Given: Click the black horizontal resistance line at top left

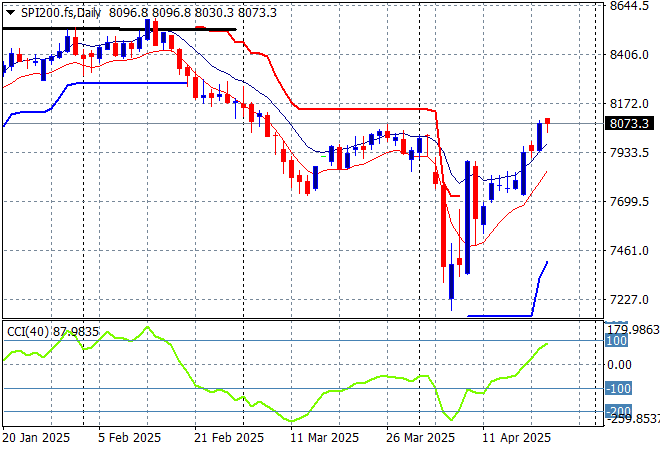Looking at the screenshot, I should [x=119, y=29].
